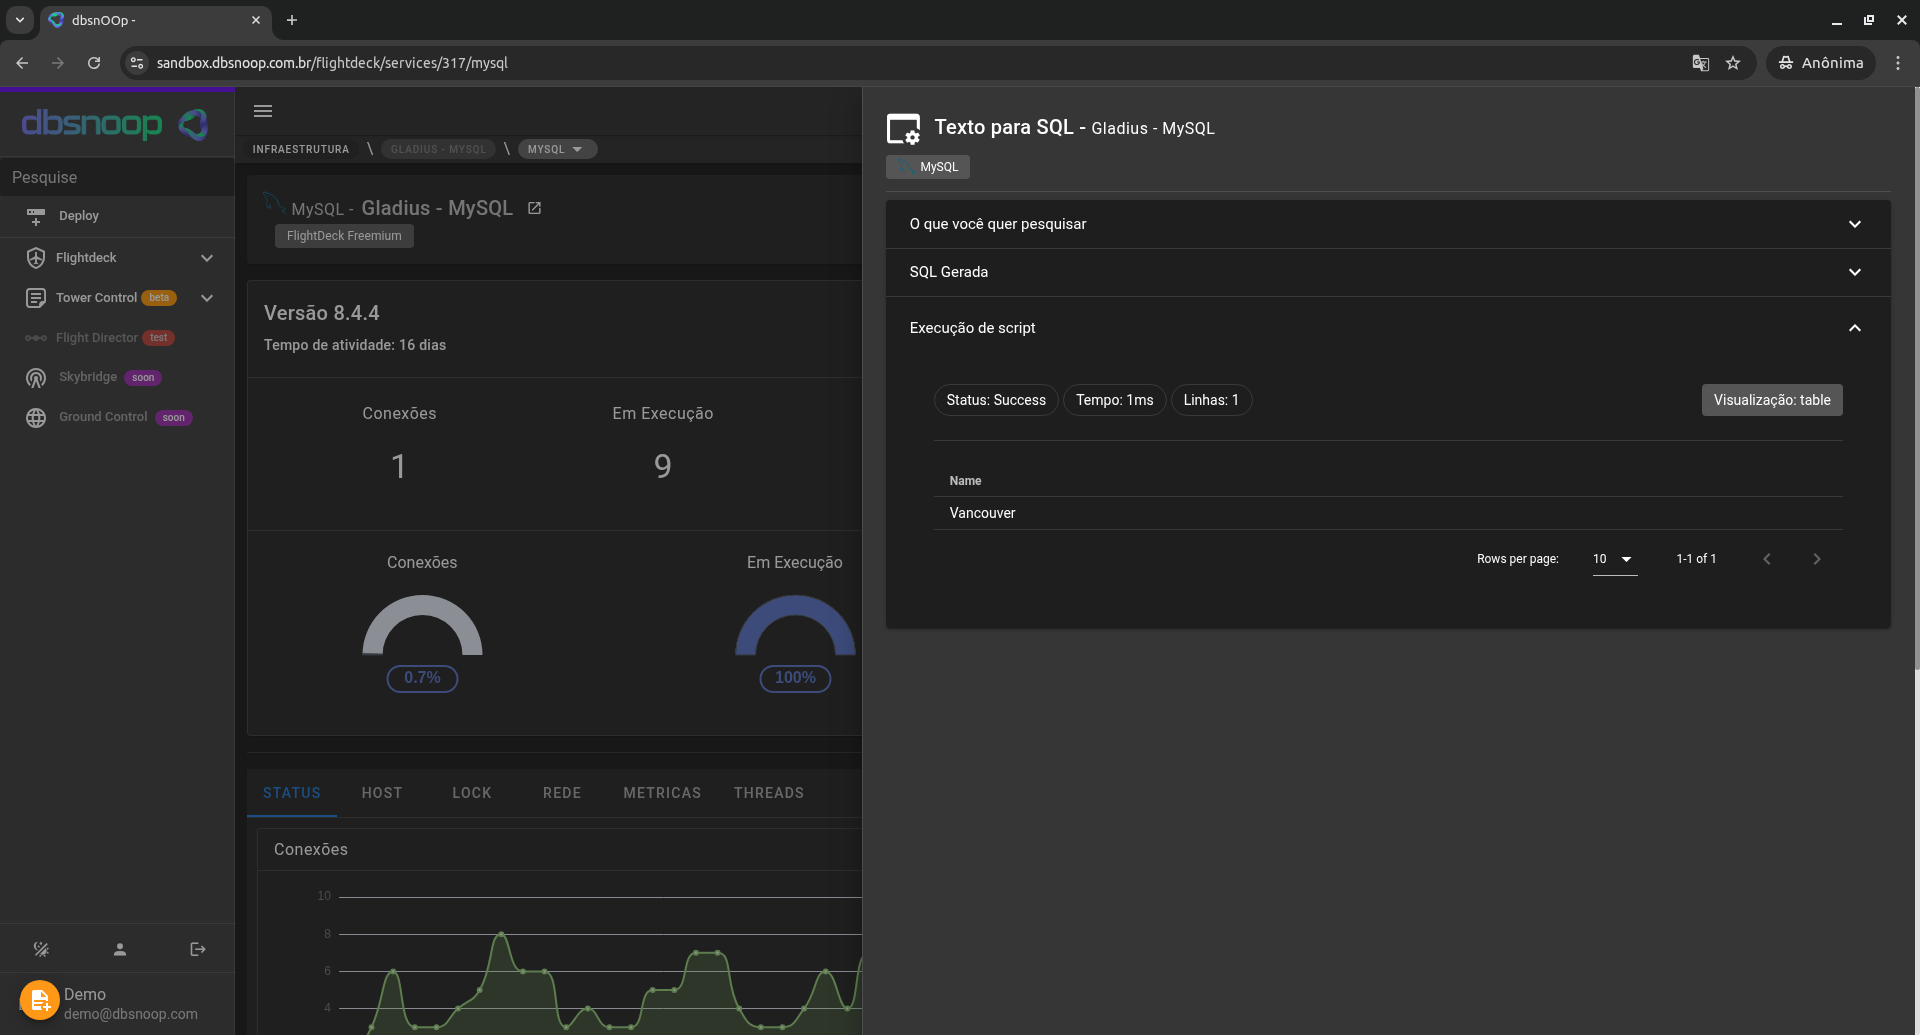Open the Rows per page dropdown

click(1614, 559)
